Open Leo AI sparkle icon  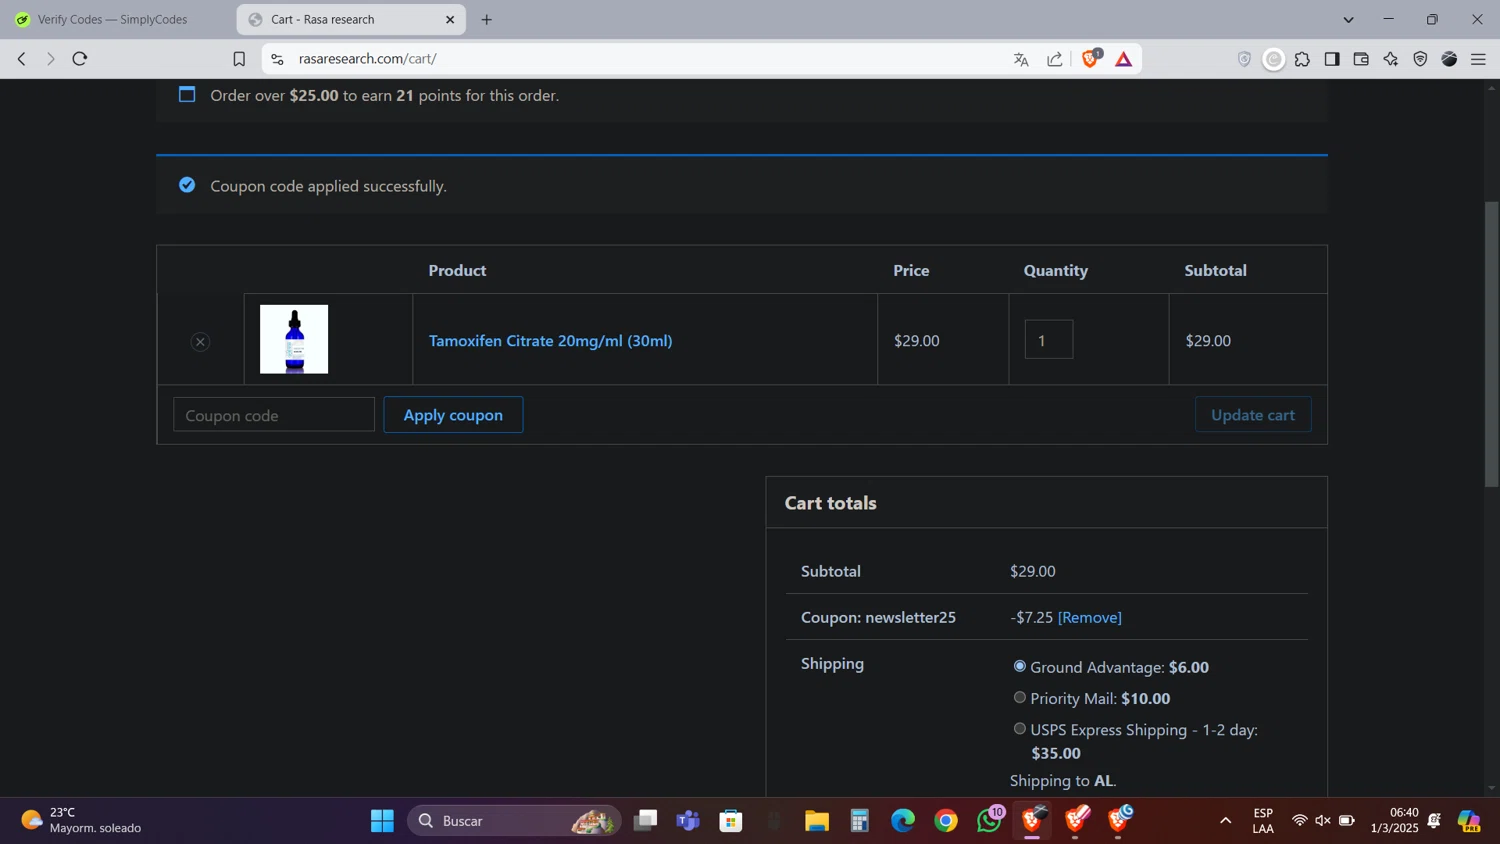tap(1391, 59)
